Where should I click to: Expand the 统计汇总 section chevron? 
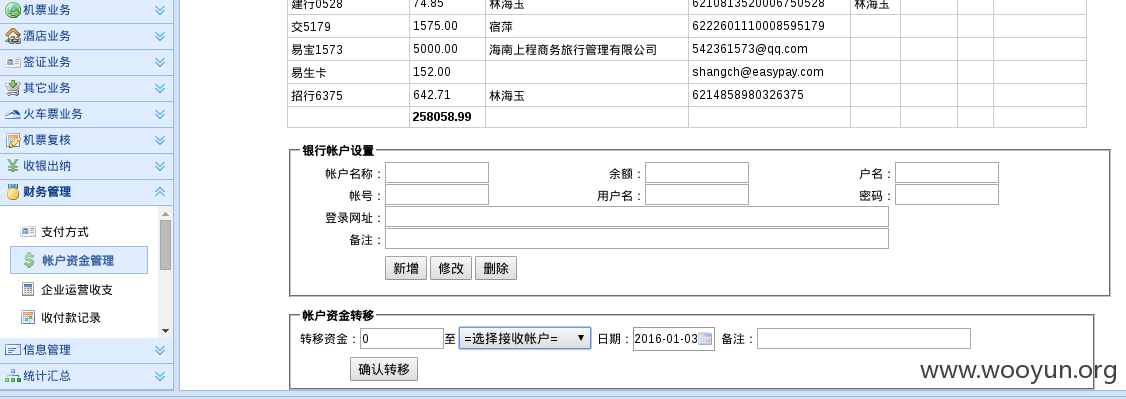click(160, 375)
